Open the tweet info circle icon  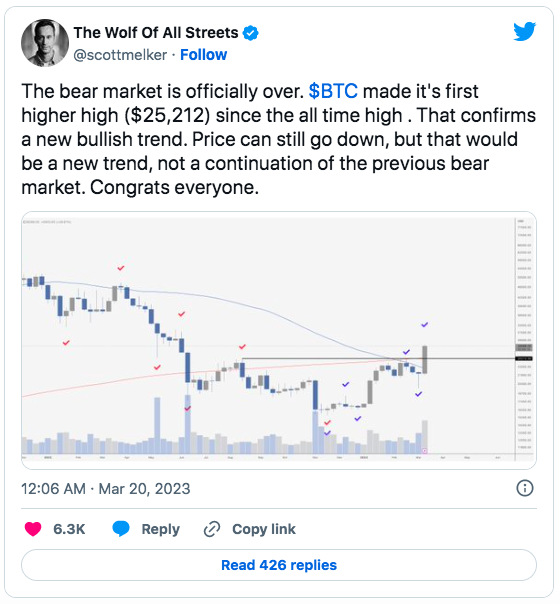pyautogui.click(x=525, y=488)
